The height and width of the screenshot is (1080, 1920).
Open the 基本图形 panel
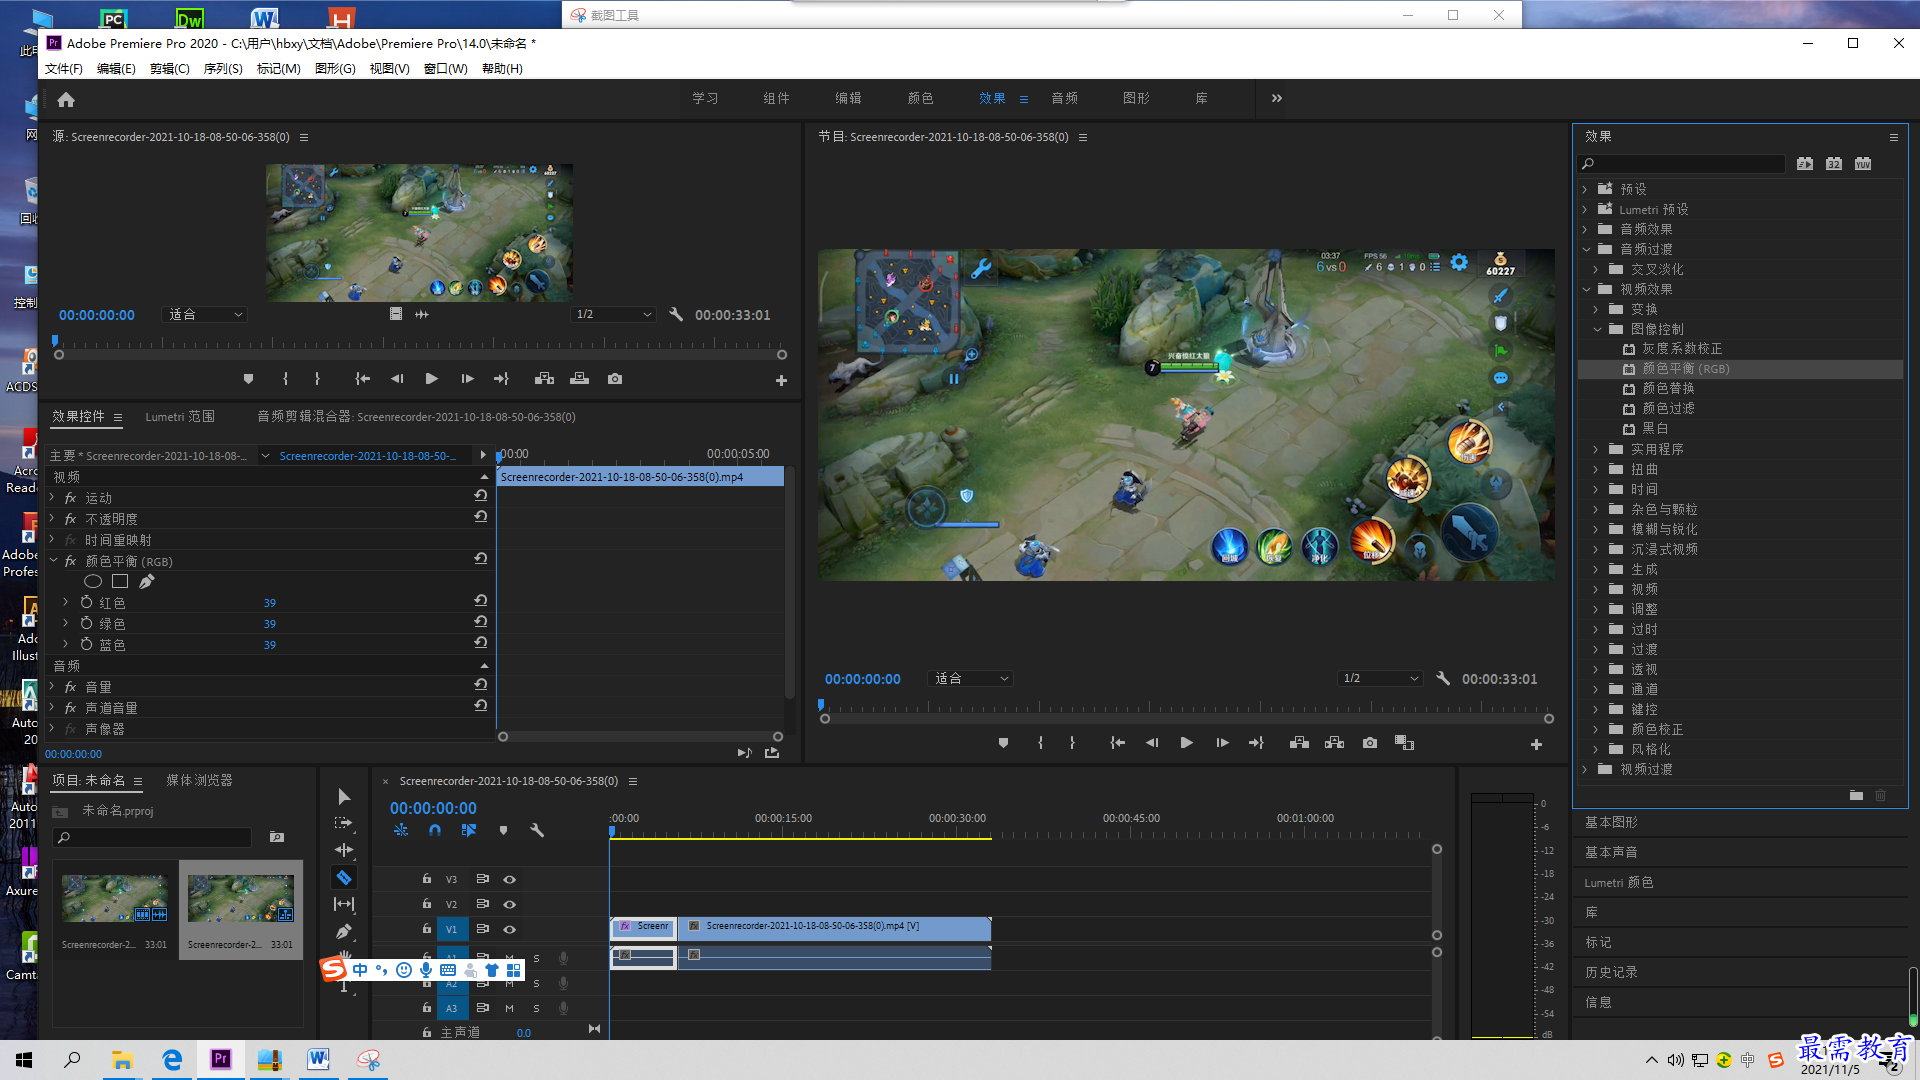click(1611, 822)
